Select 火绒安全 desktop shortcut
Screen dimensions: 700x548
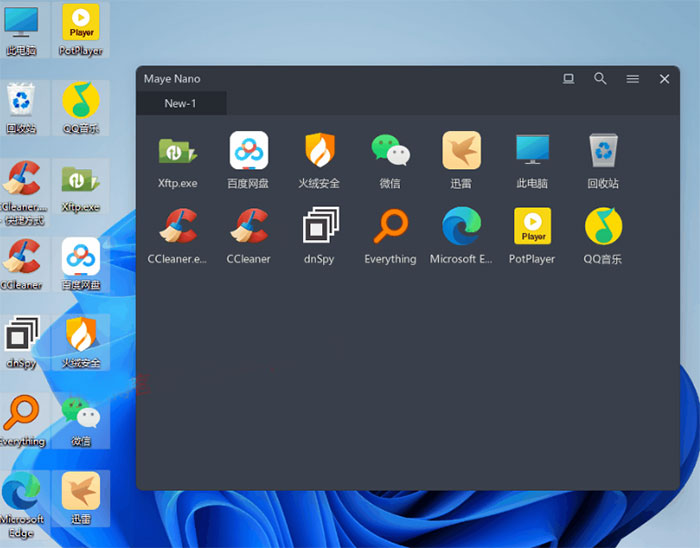coord(81,343)
